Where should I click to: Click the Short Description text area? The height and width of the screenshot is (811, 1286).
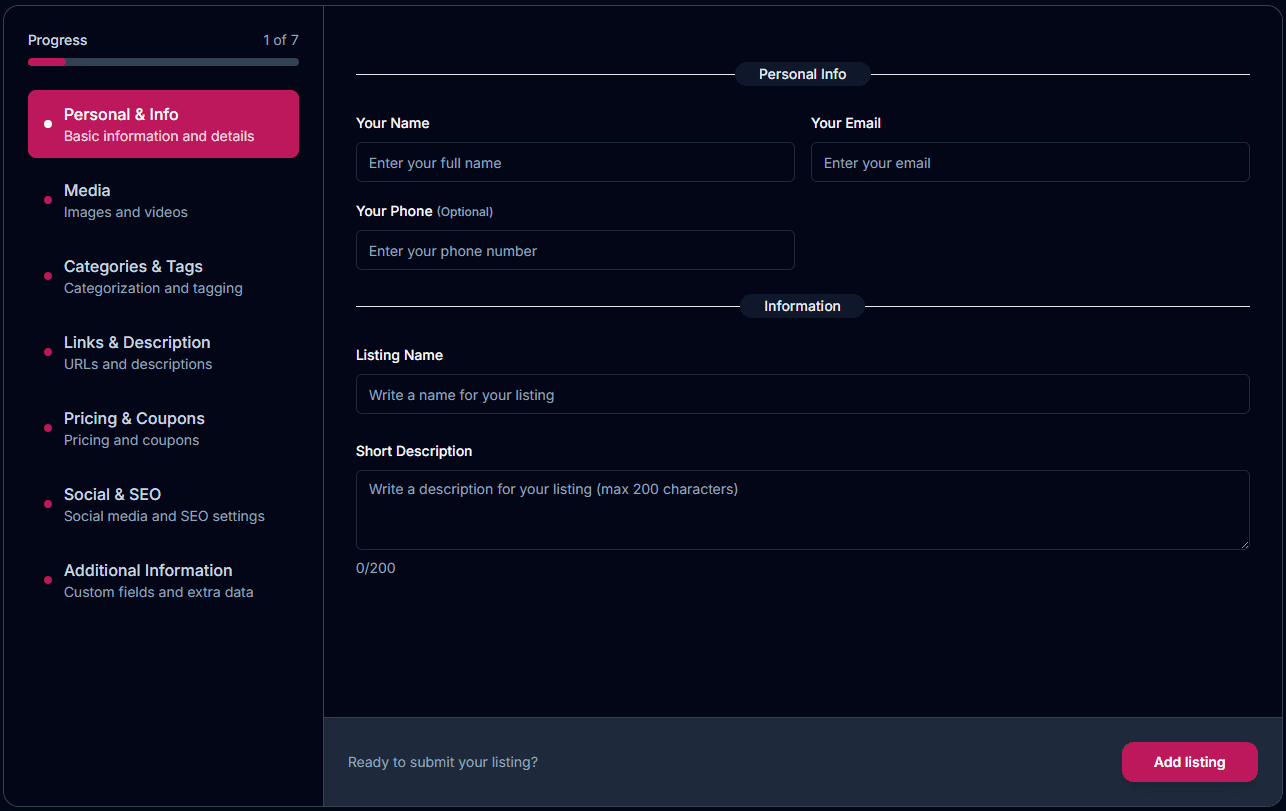[802, 510]
